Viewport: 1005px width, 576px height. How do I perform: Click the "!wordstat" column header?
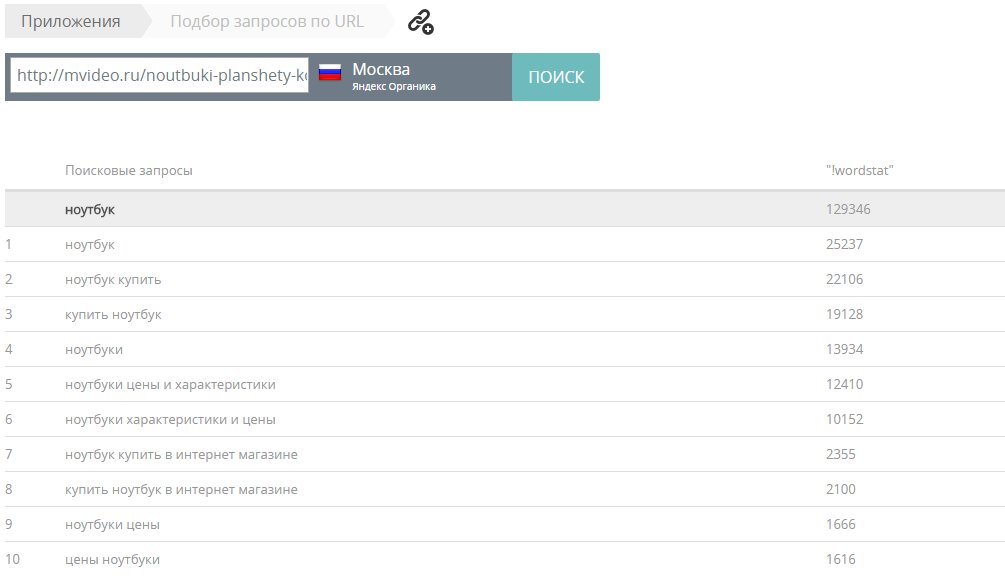pos(860,170)
